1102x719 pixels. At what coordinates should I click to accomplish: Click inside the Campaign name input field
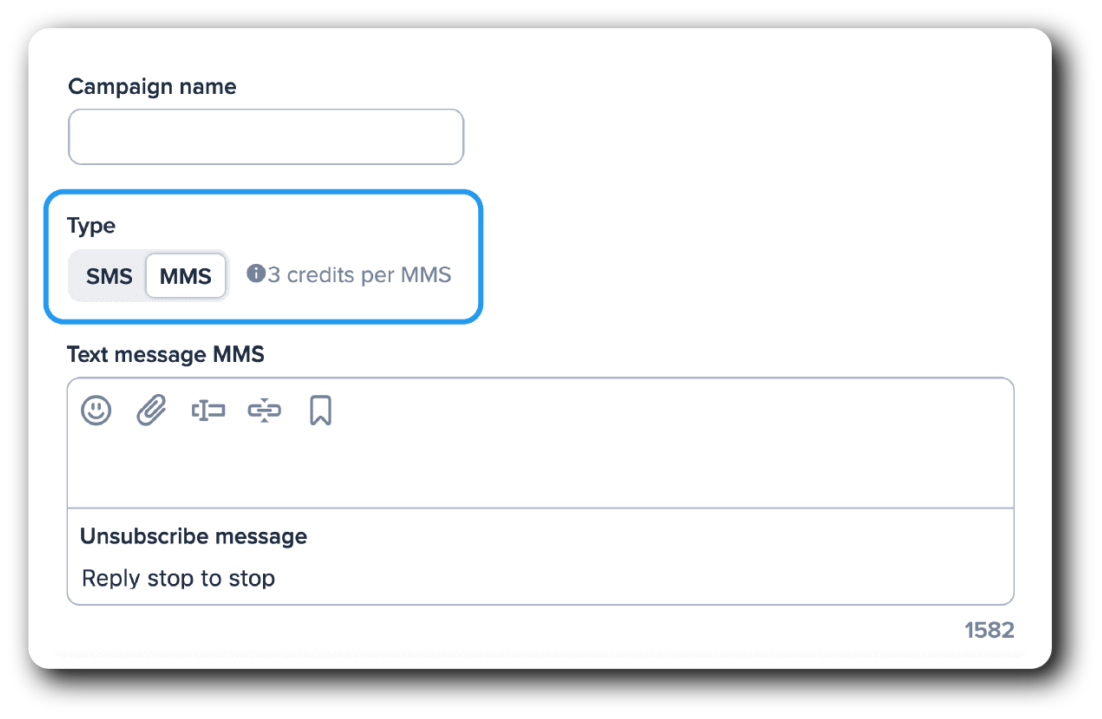[x=265, y=136]
